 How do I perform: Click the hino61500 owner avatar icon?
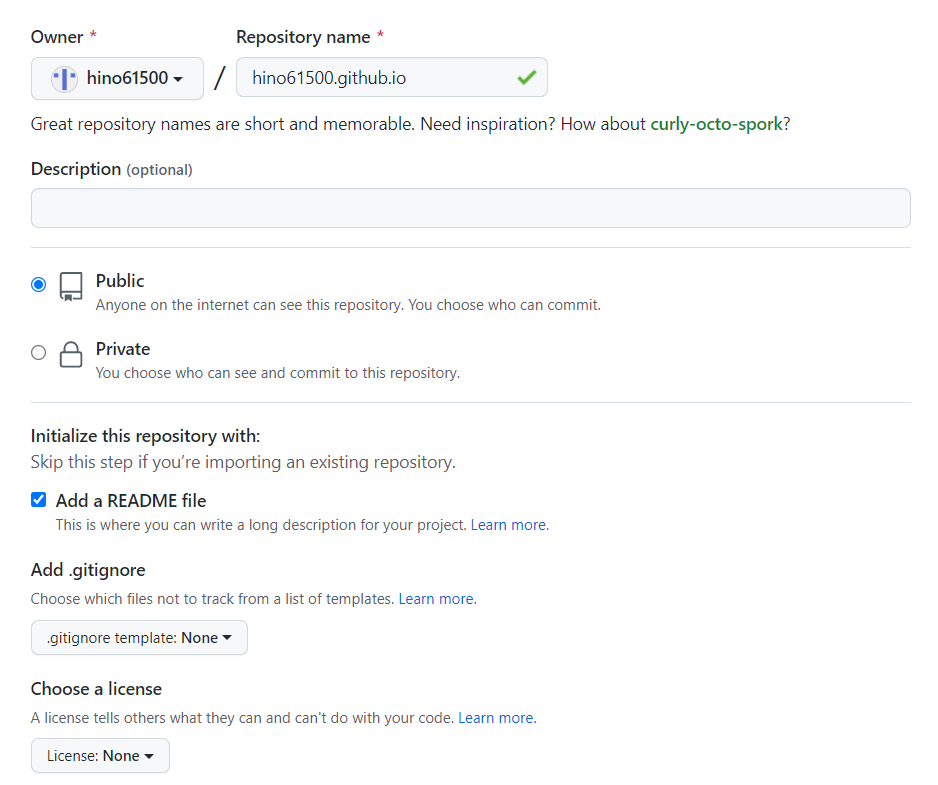[x=64, y=78]
